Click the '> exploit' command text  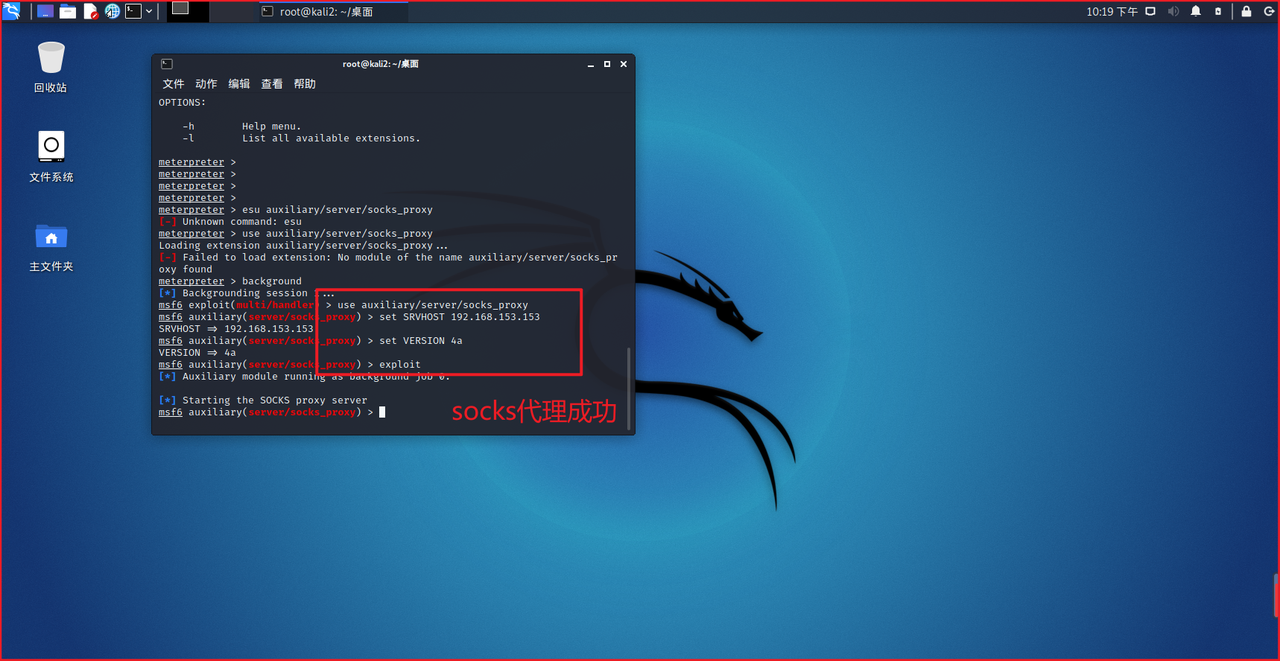click(394, 365)
